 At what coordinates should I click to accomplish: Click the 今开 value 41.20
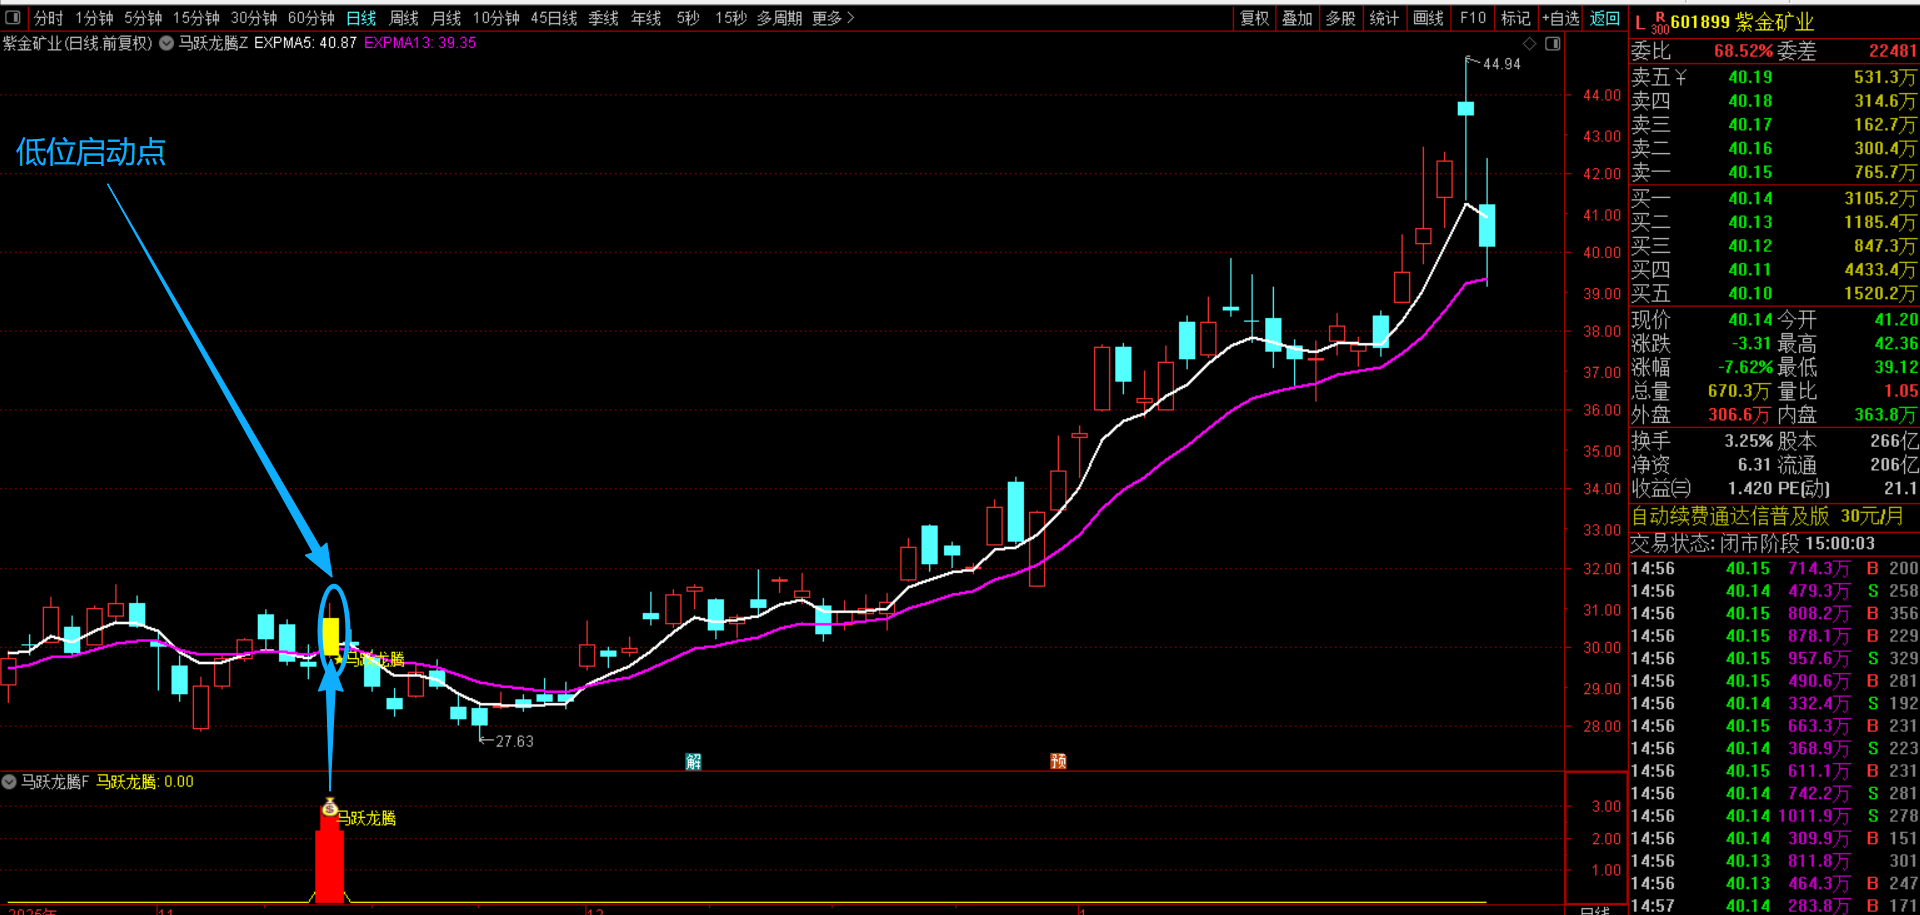pyautogui.click(x=1896, y=320)
